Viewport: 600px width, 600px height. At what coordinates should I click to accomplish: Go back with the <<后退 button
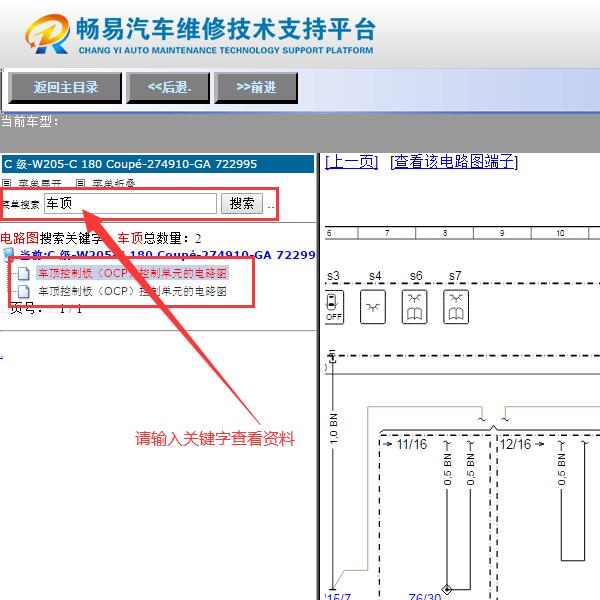pyautogui.click(x=168, y=88)
